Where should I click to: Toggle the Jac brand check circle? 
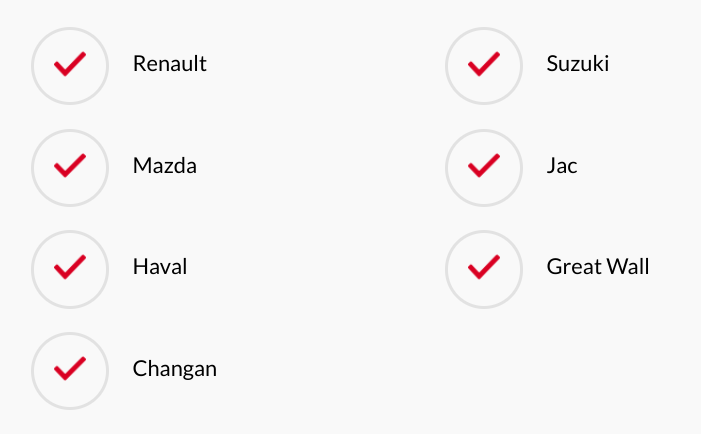click(x=484, y=168)
